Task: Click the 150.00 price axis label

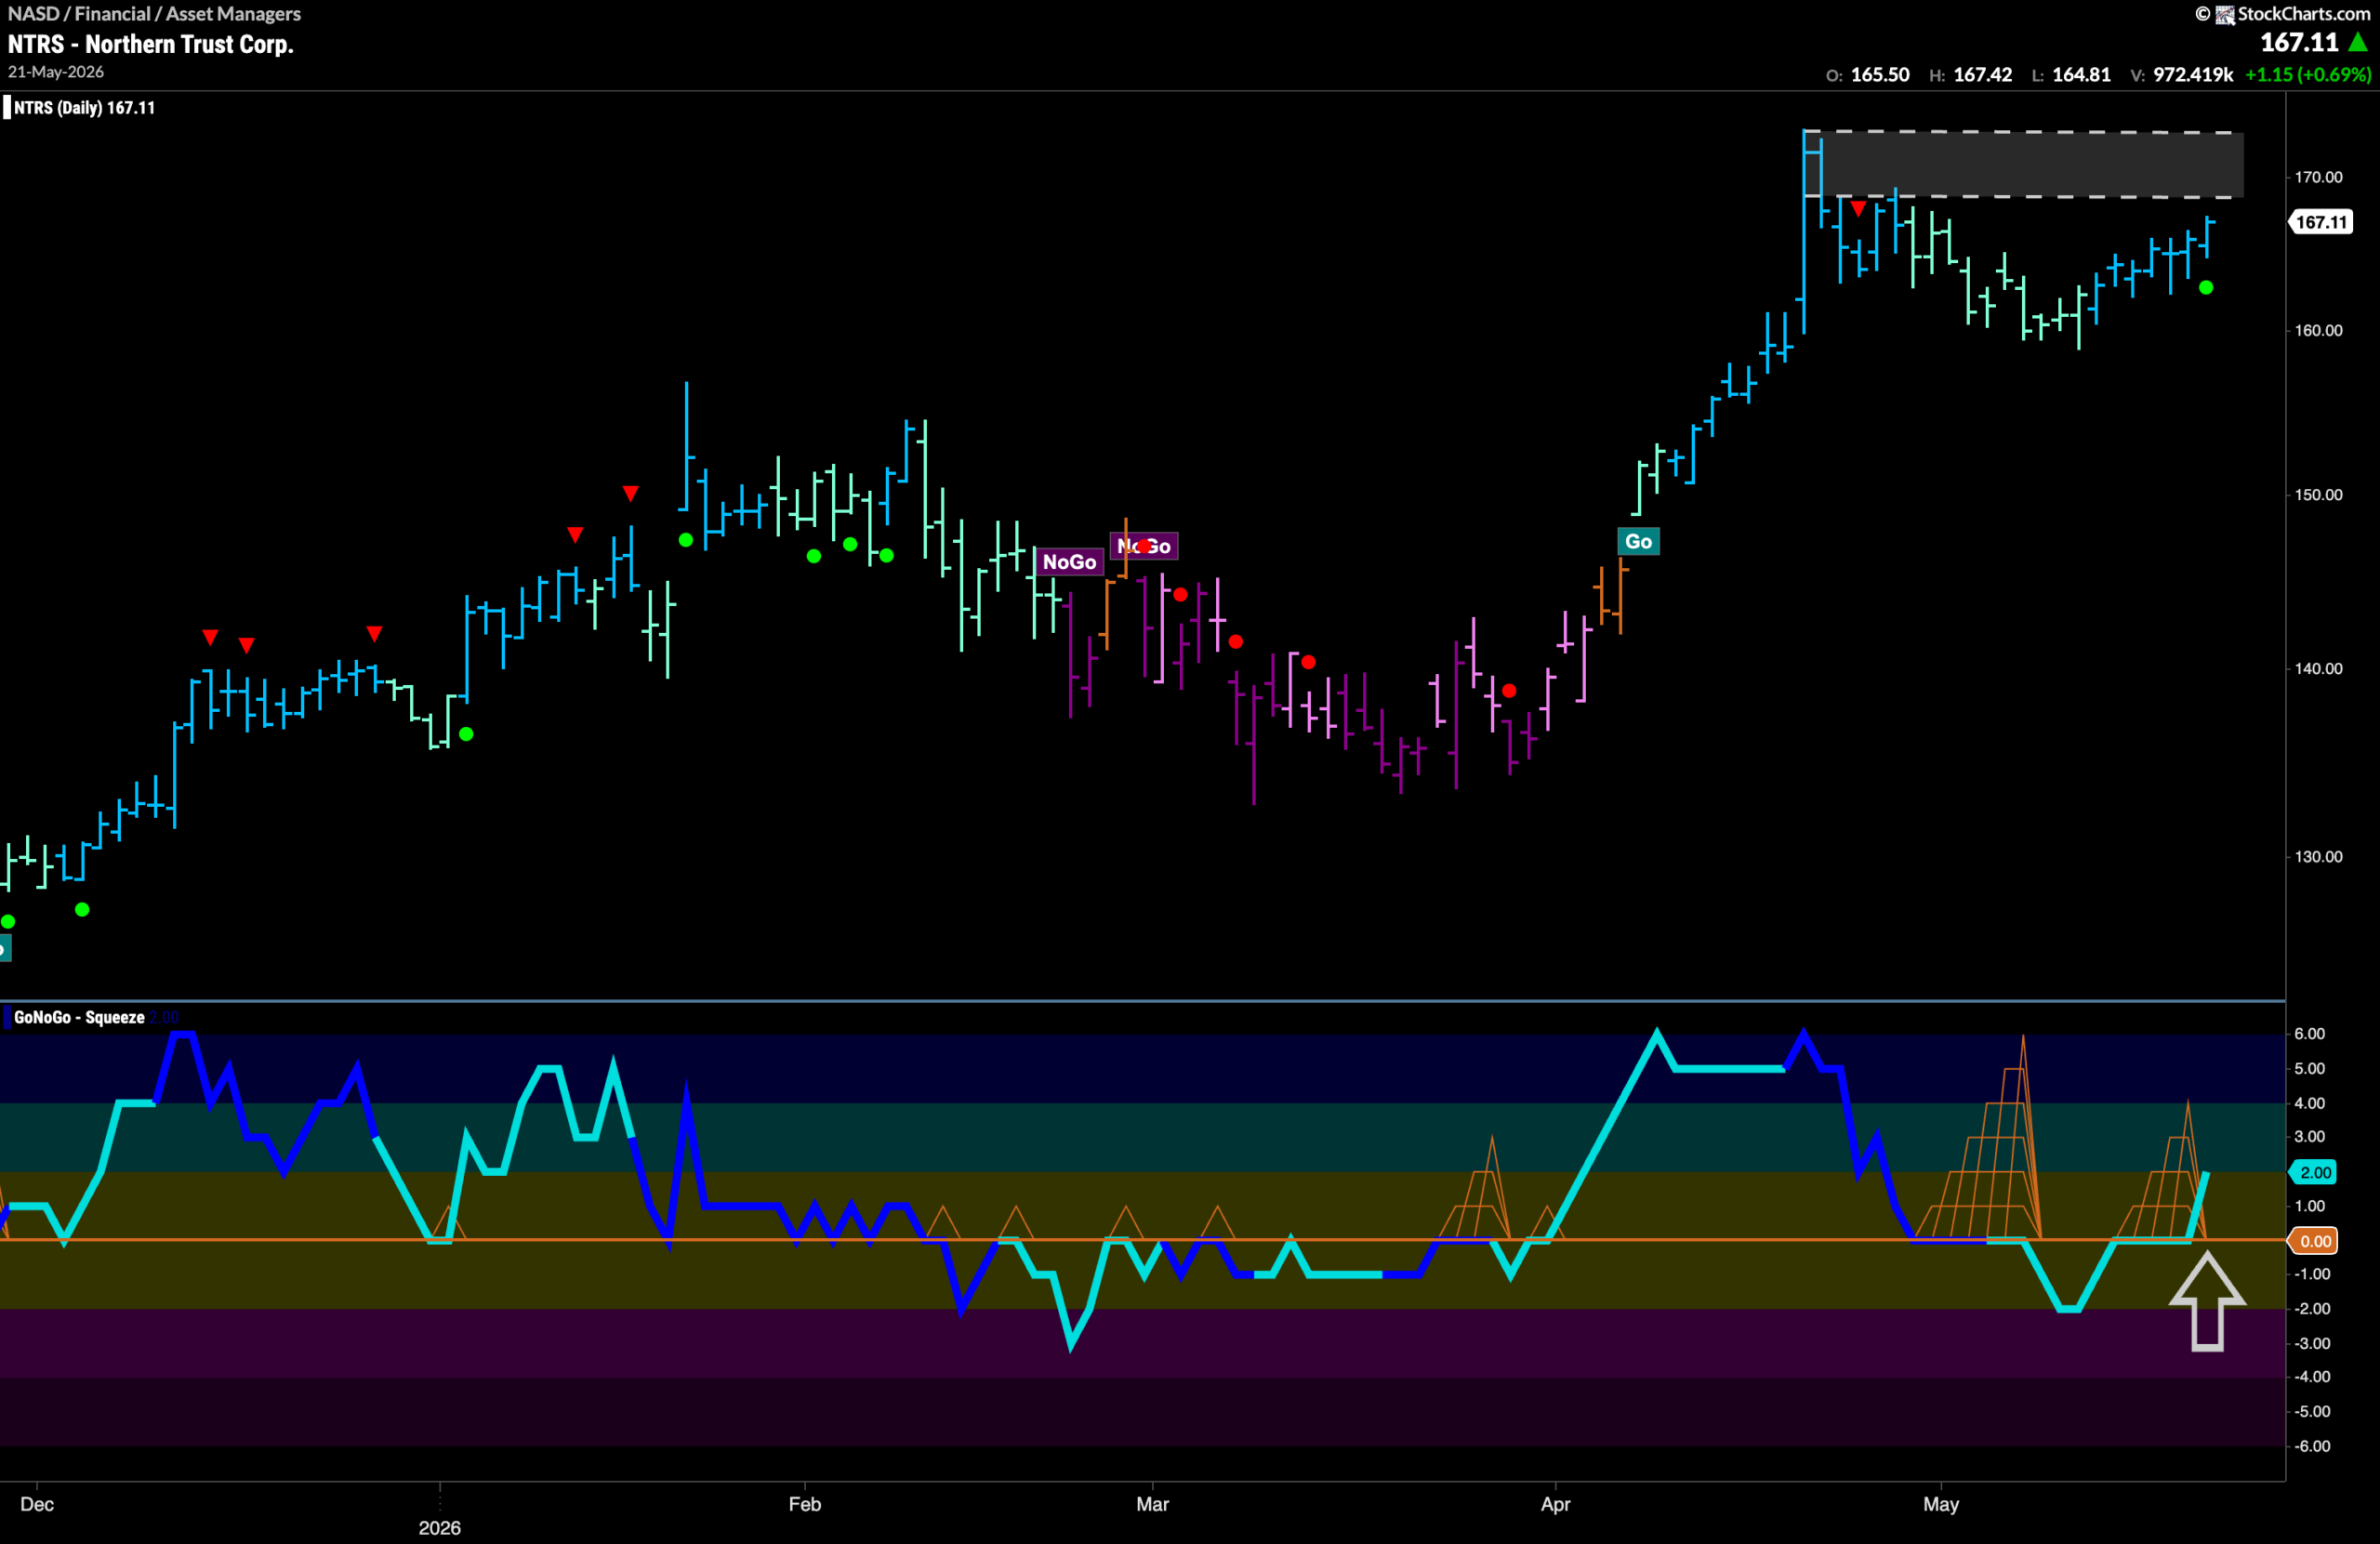Action: (2318, 495)
